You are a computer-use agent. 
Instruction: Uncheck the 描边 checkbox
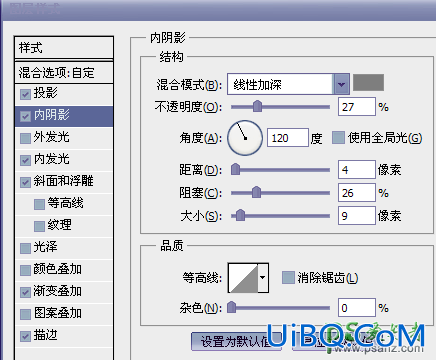click(25, 336)
